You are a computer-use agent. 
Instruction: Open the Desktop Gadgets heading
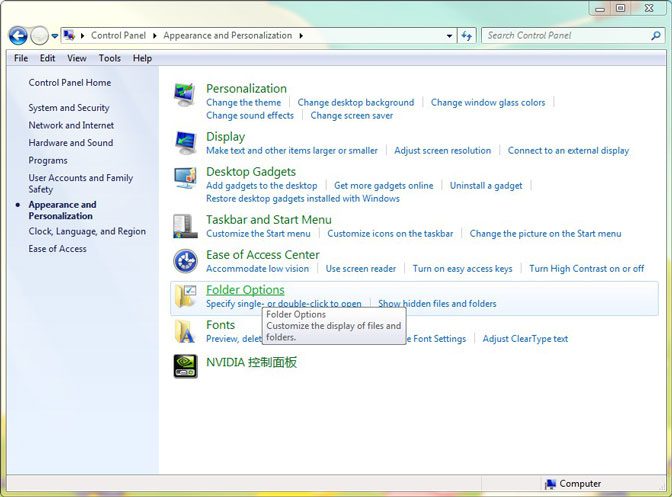(251, 172)
